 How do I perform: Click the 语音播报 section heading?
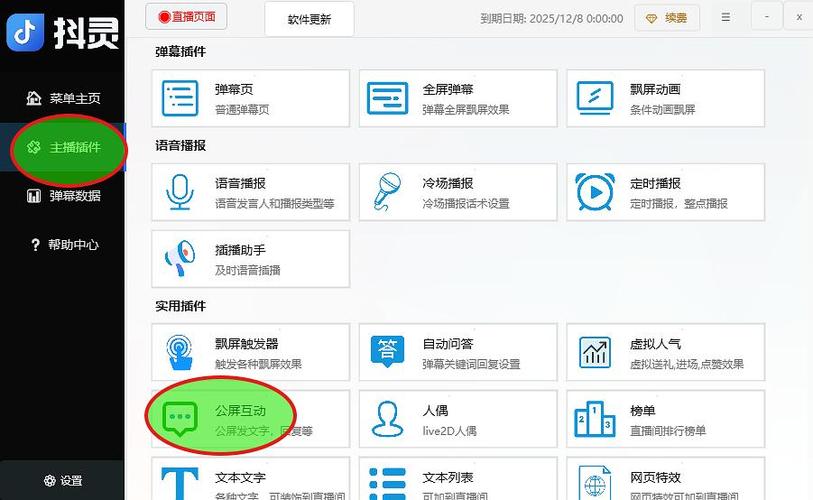180,145
